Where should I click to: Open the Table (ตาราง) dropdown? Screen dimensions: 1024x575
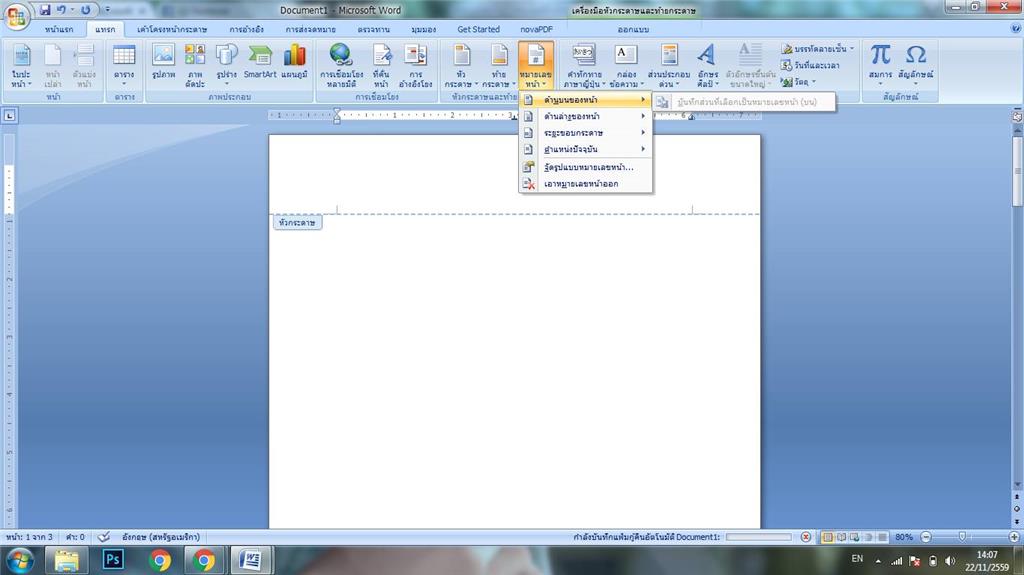(x=124, y=66)
